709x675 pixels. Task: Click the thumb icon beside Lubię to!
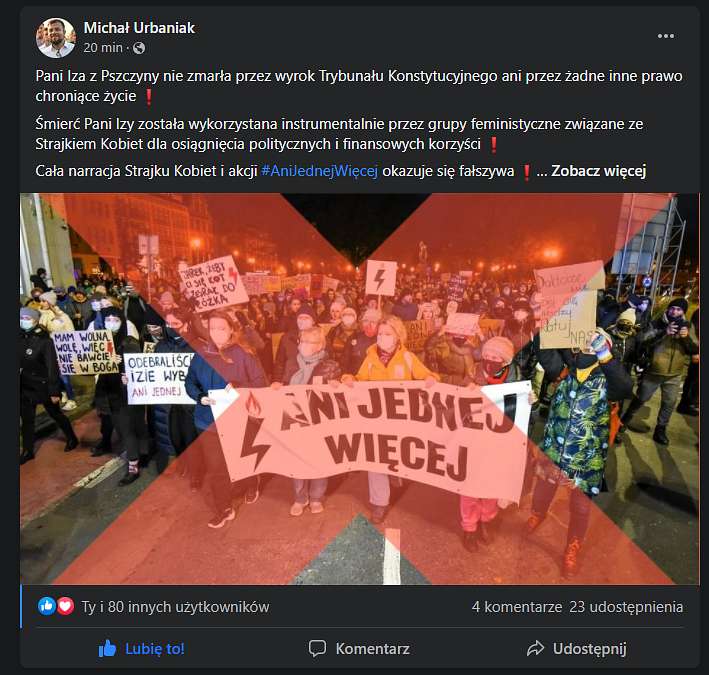[107, 649]
